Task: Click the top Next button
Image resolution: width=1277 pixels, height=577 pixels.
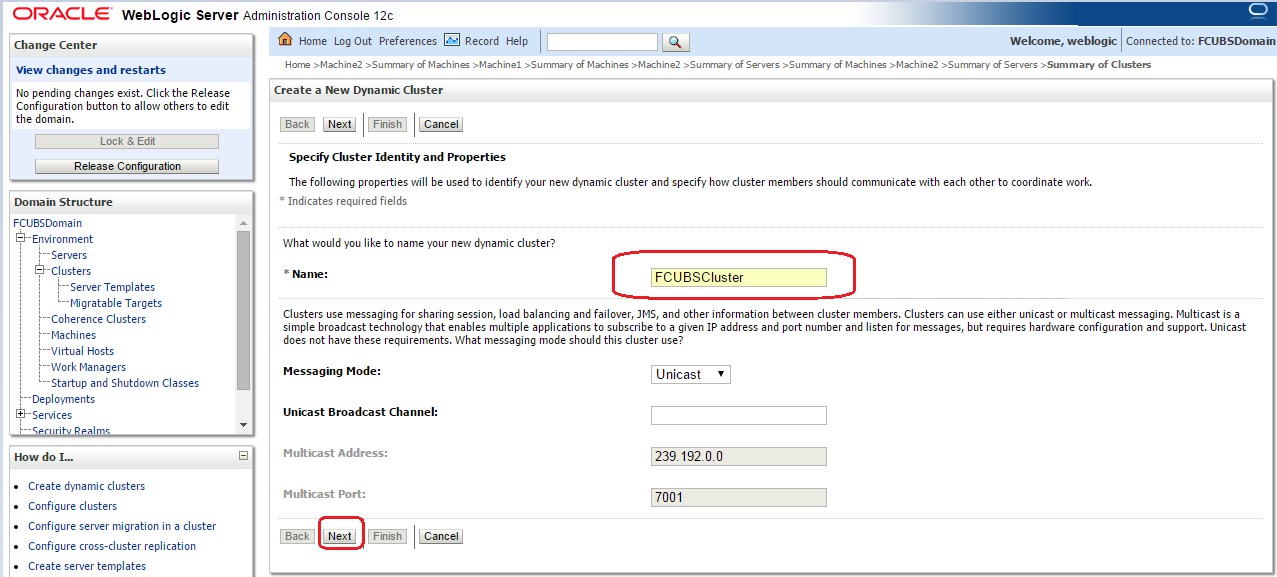Action: [x=340, y=124]
